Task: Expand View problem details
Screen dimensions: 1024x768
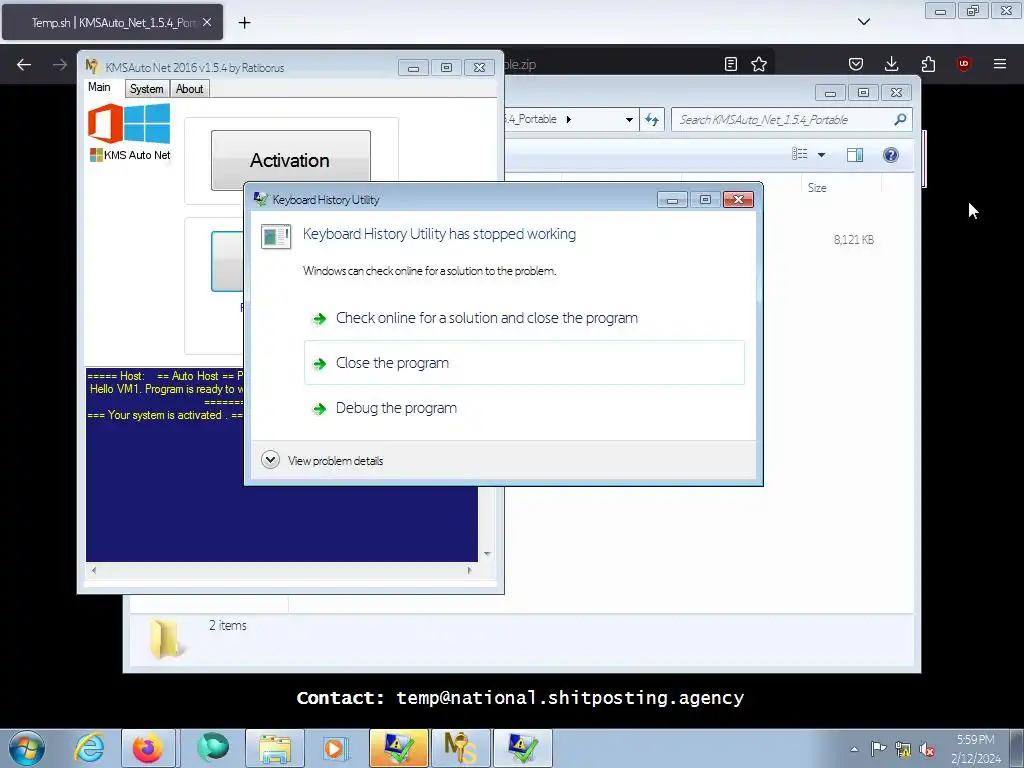Action: pos(322,460)
